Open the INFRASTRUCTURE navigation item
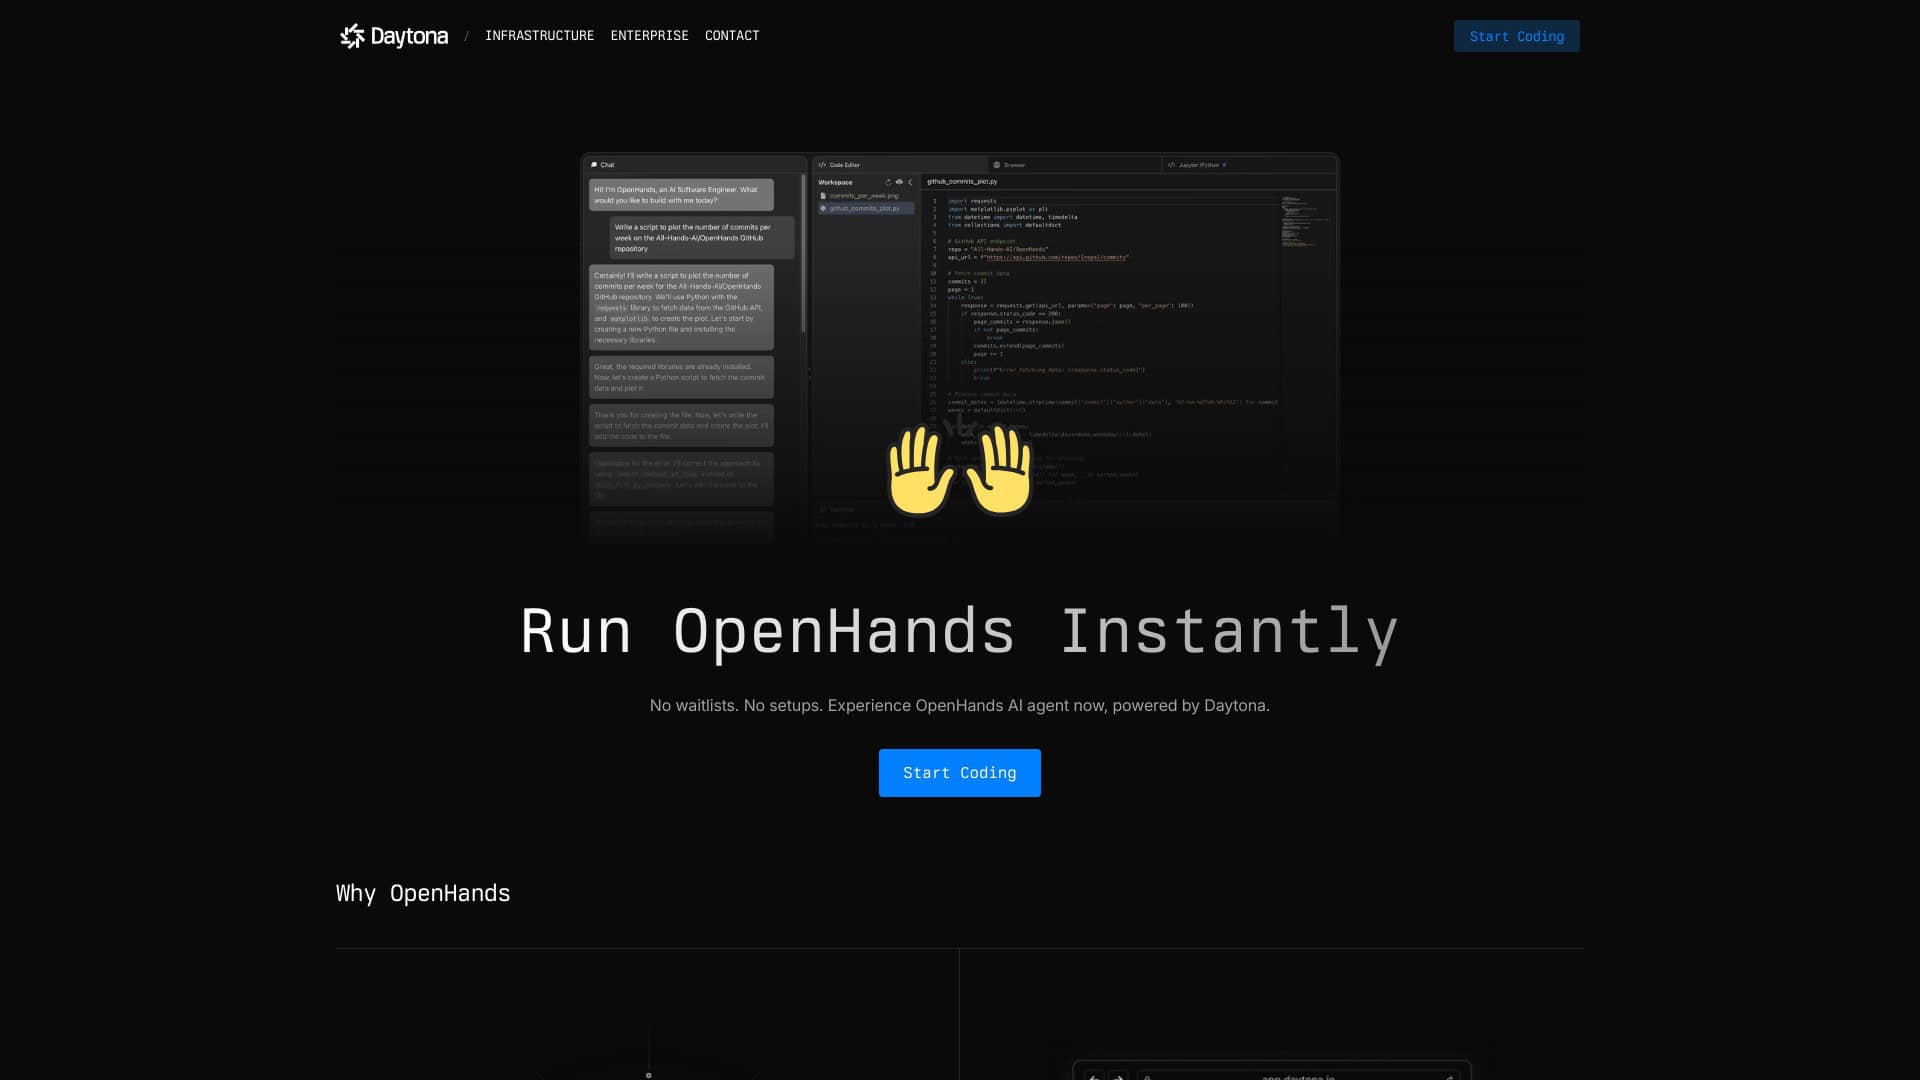1920x1080 pixels. pyautogui.click(x=539, y=36)
